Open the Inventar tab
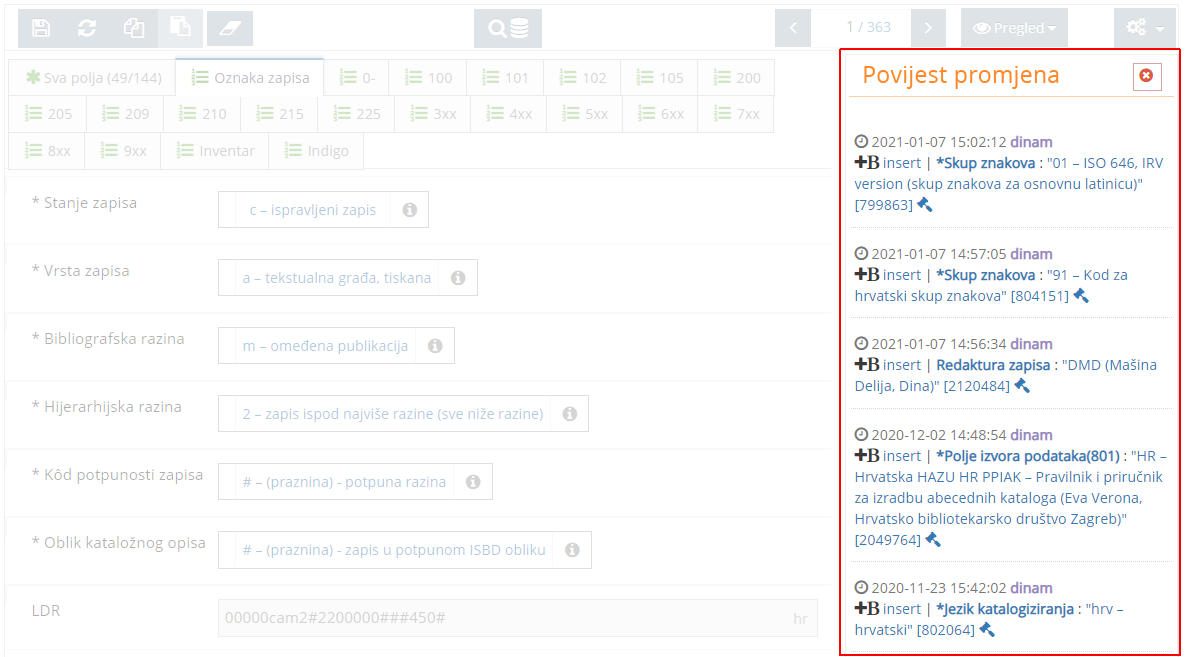Image resolution: width=1185 pixels, height=657 pixels. point(213,150)
